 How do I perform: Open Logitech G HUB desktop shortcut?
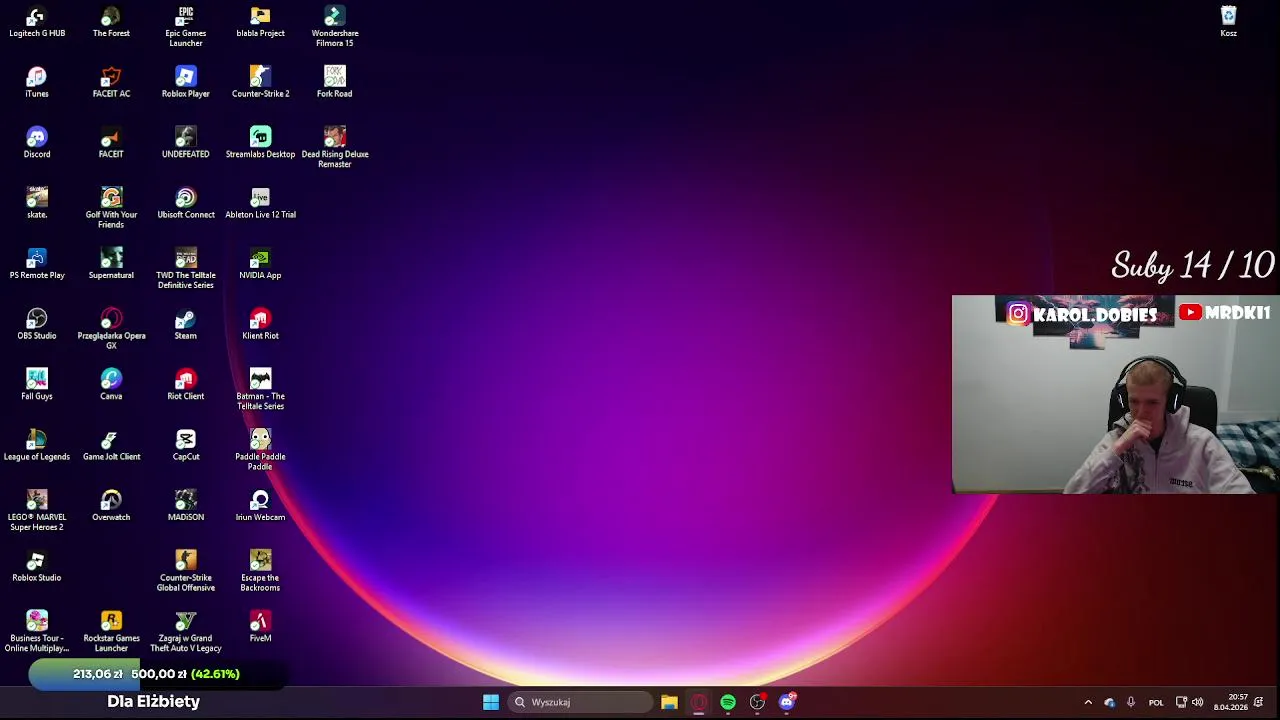(37, 22)
